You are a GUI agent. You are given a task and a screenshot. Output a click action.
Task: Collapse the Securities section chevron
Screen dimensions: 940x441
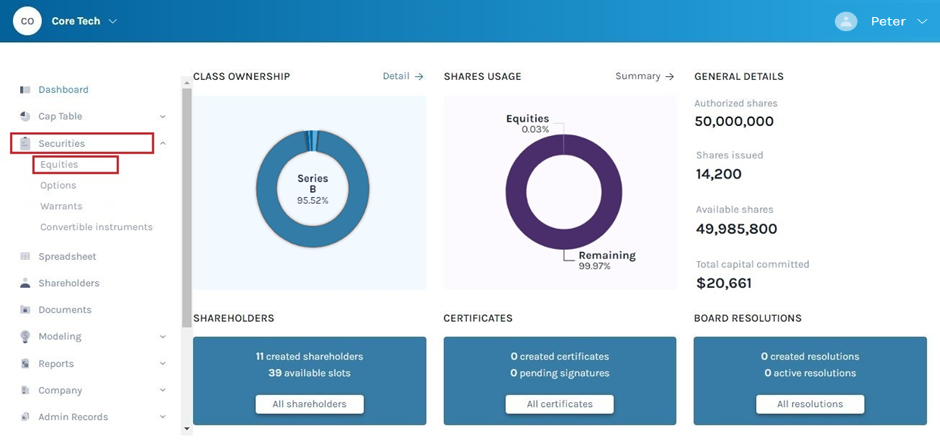pos(163,144)
